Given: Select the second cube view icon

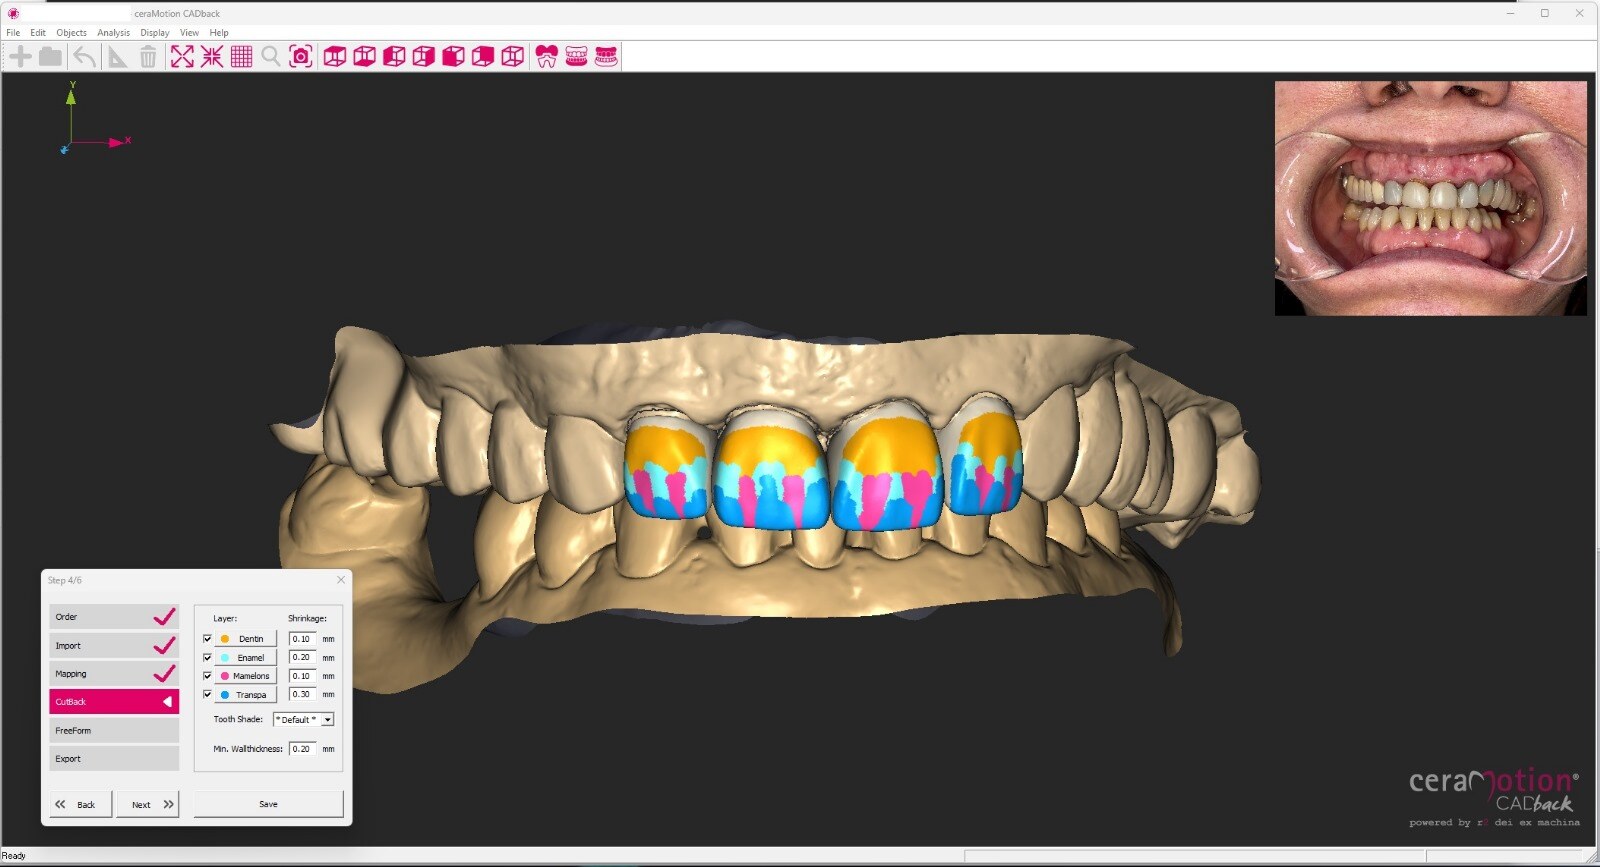Looking at the screenshot, I should click(365, 57).
